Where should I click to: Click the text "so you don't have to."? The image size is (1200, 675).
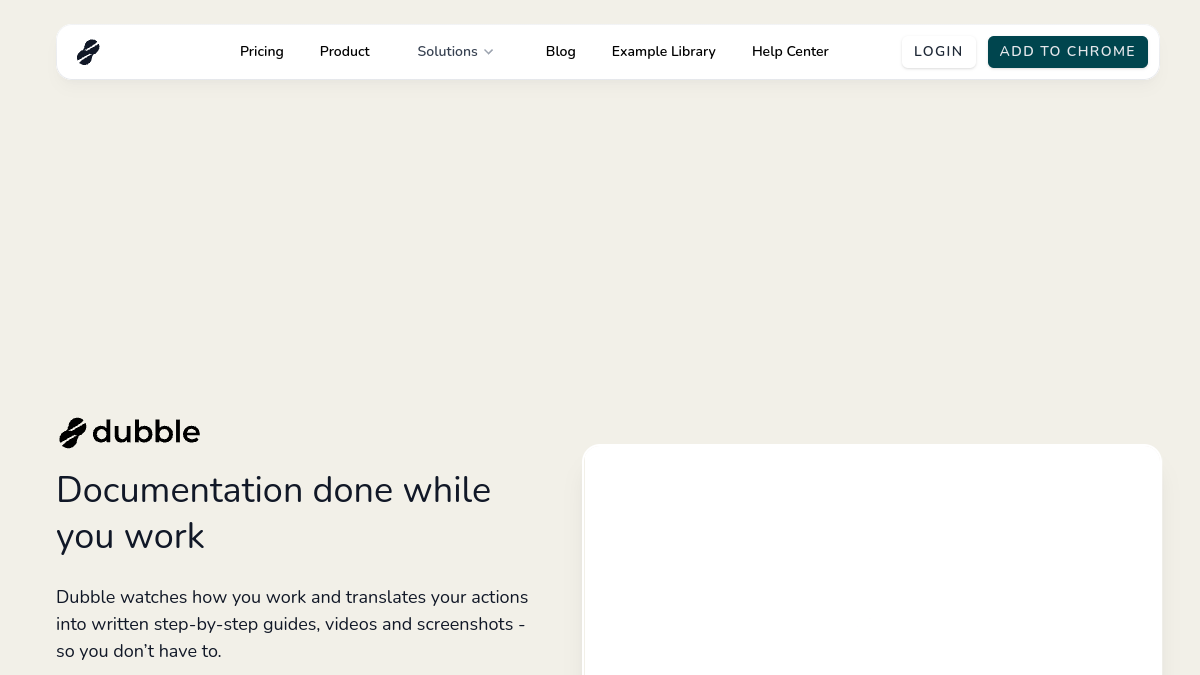pyautogui.click(x=139, y=651)
